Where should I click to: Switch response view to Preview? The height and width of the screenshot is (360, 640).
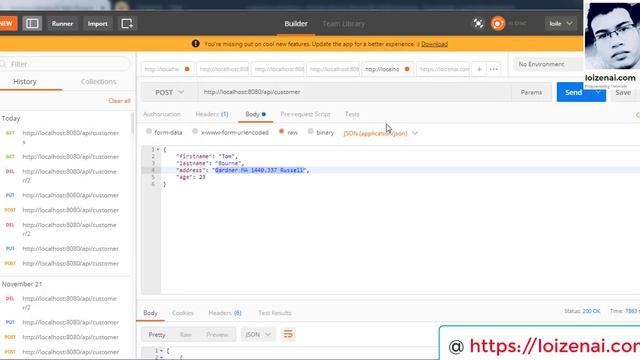[217, 334]
